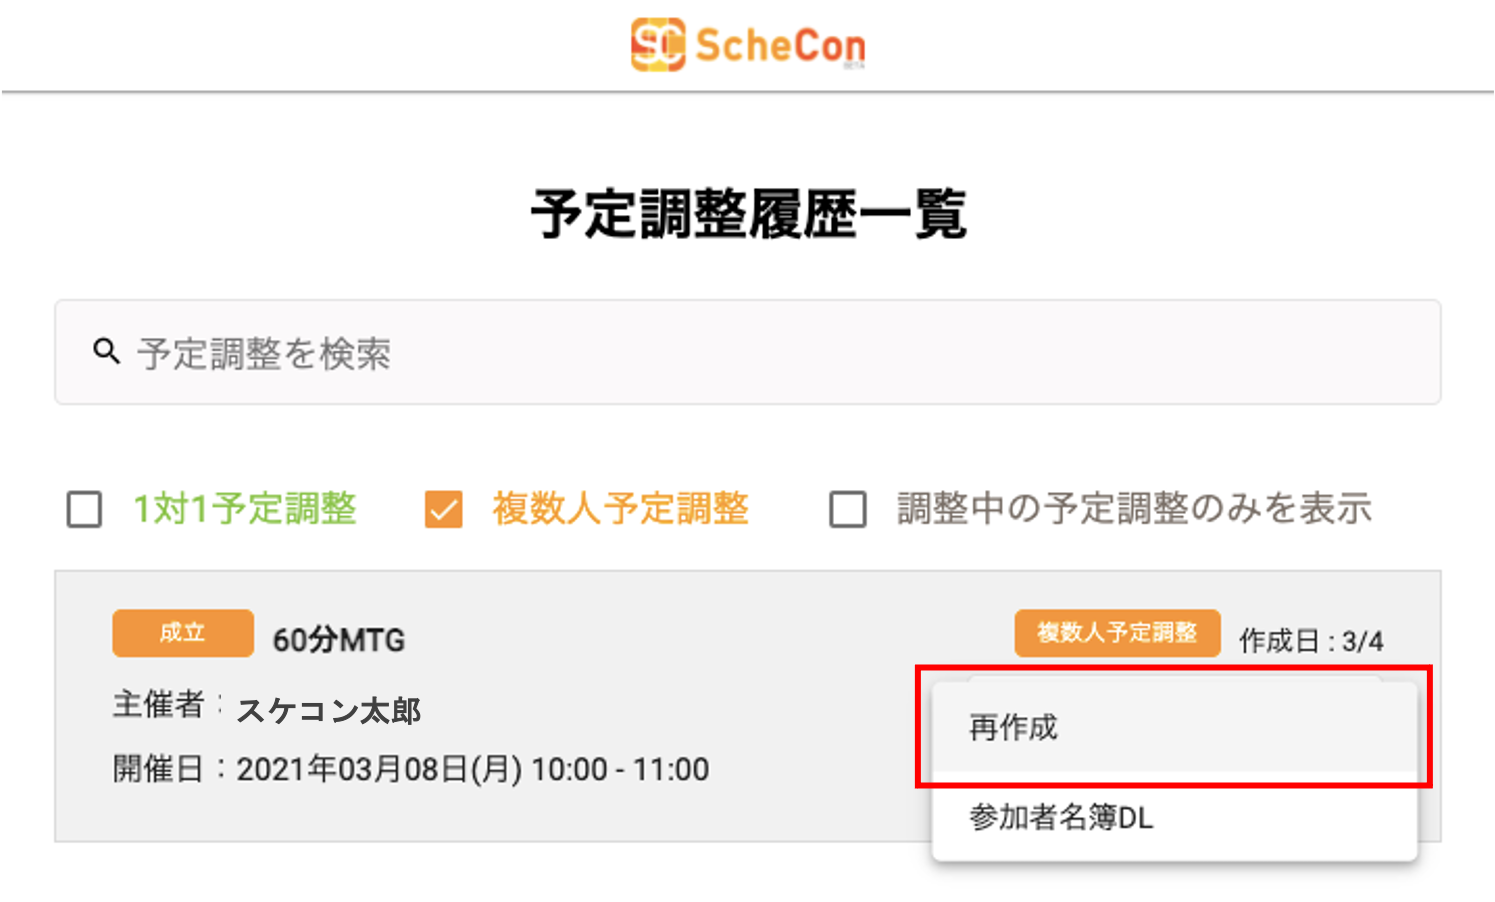Enable the 1対1予定調整 checkbox
1495x902 pixels.
84,509
